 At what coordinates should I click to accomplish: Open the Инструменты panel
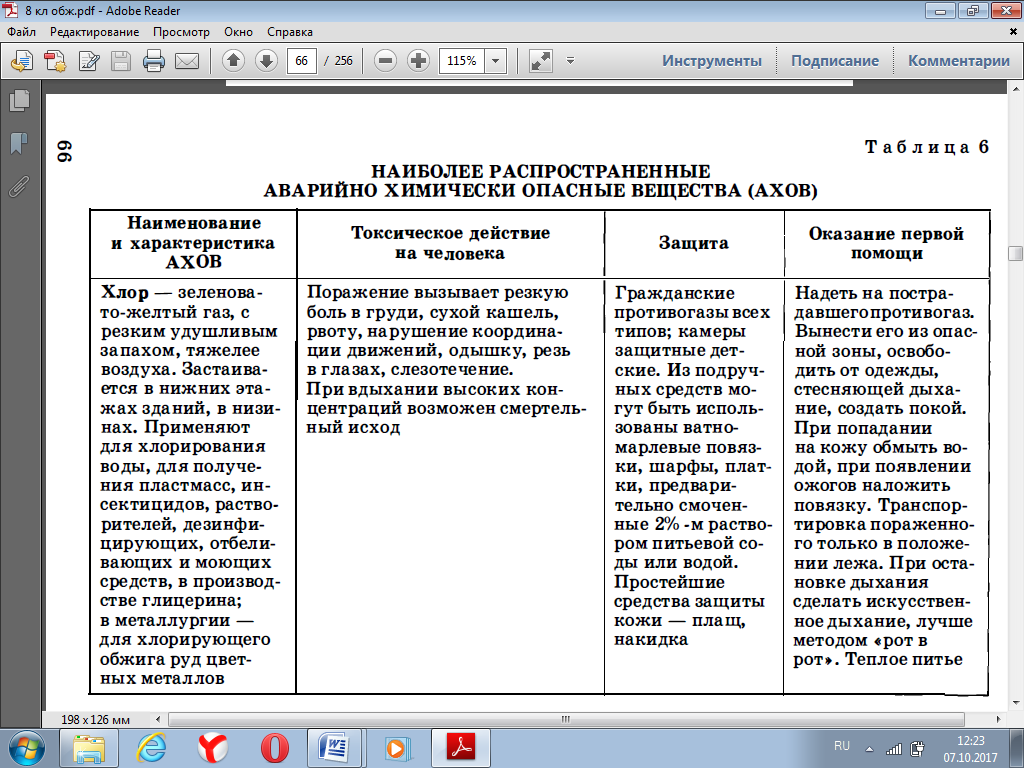click(x=712, y=61)
